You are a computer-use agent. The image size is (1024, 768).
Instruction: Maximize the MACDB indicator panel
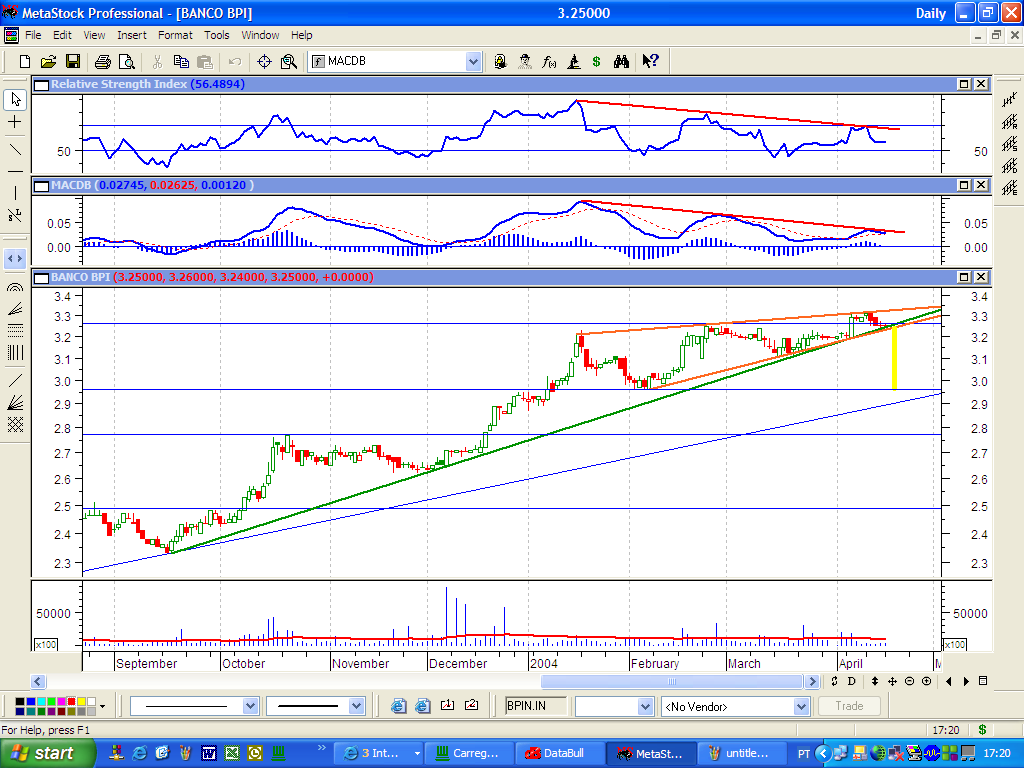pos(964,186)
